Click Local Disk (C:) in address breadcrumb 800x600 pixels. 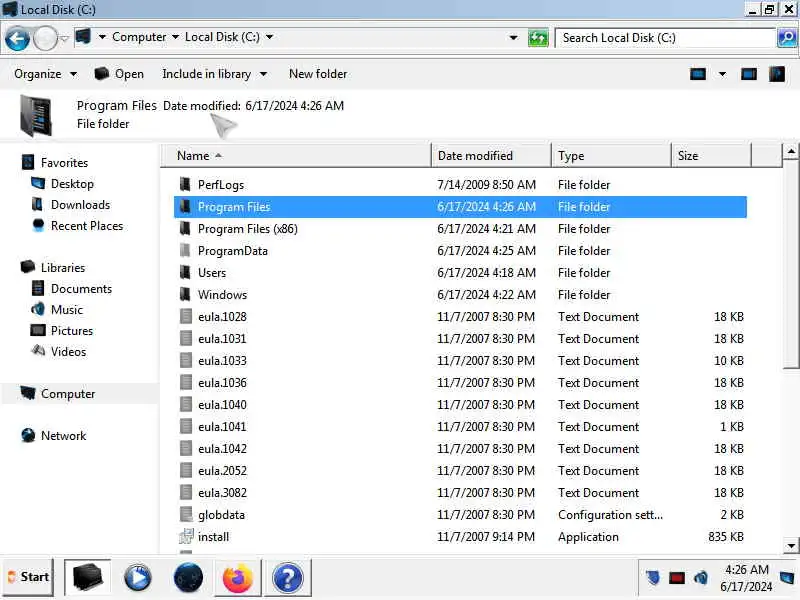click(x=222, y=37)
